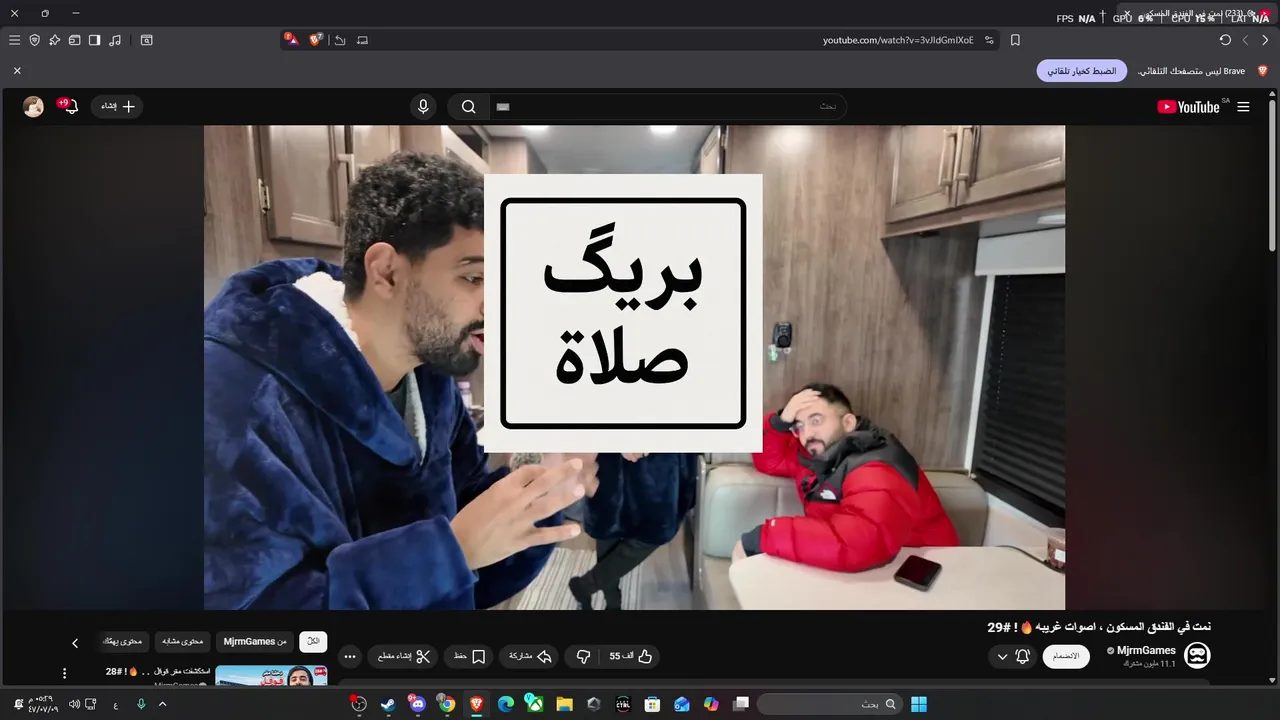
Task: Open Brave Leo AI sparkle icon
Action: pyautogui.click(x=54, y=40)
